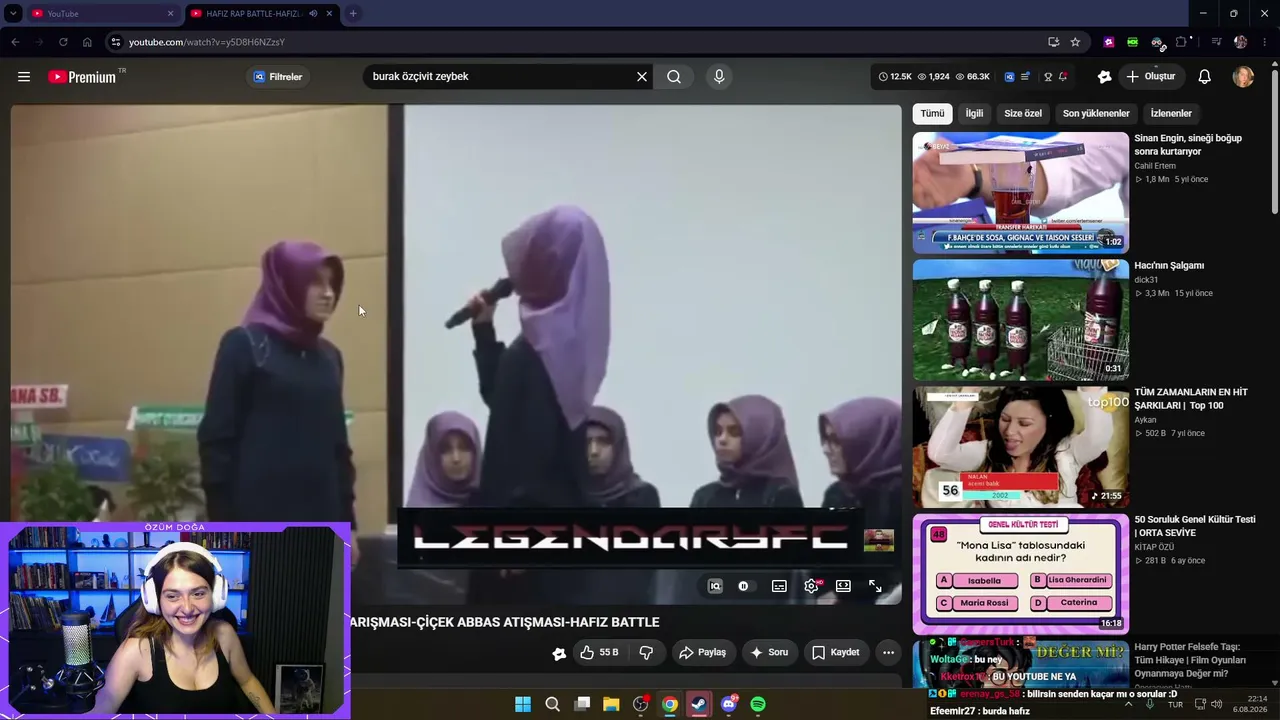Clear the search box text

(642, 77)
